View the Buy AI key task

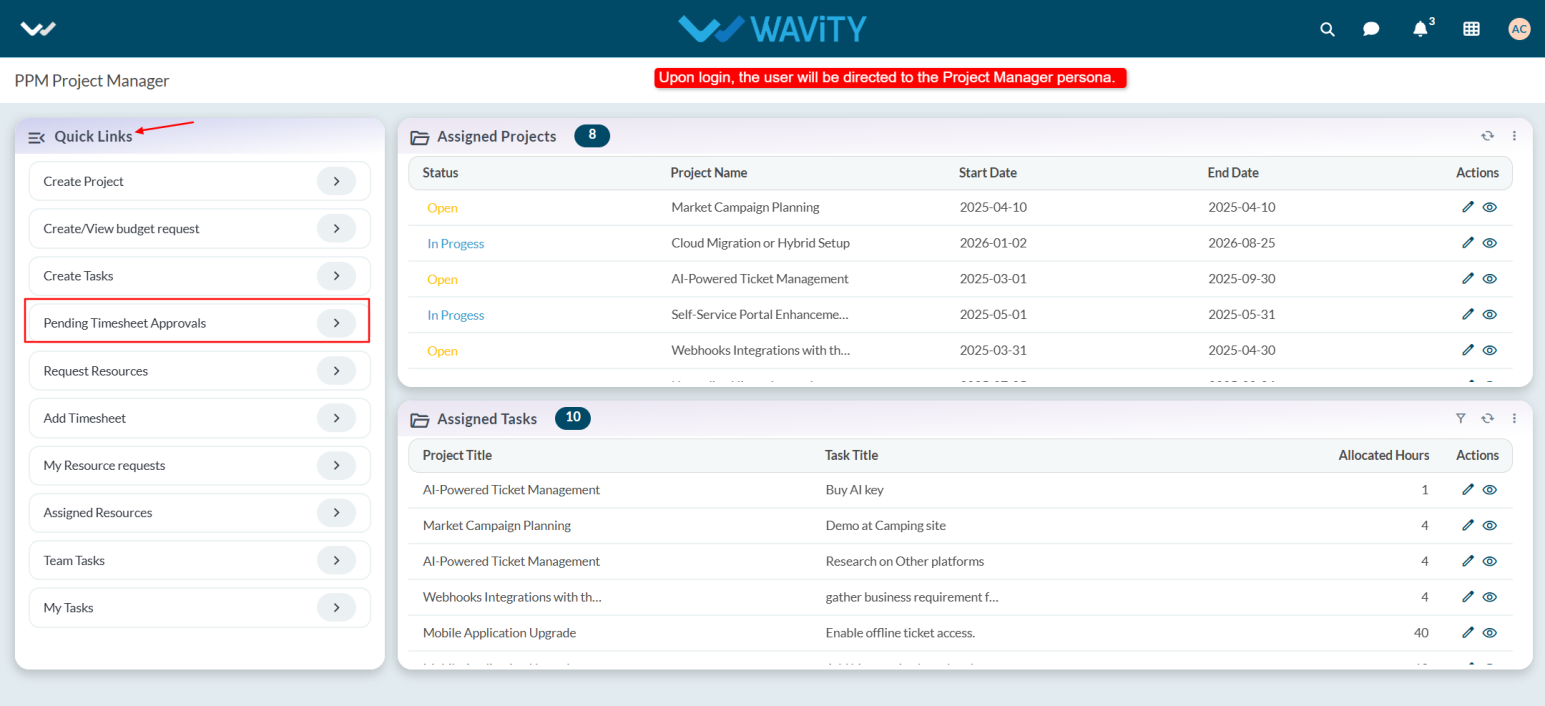click(x=1489, y=490)
